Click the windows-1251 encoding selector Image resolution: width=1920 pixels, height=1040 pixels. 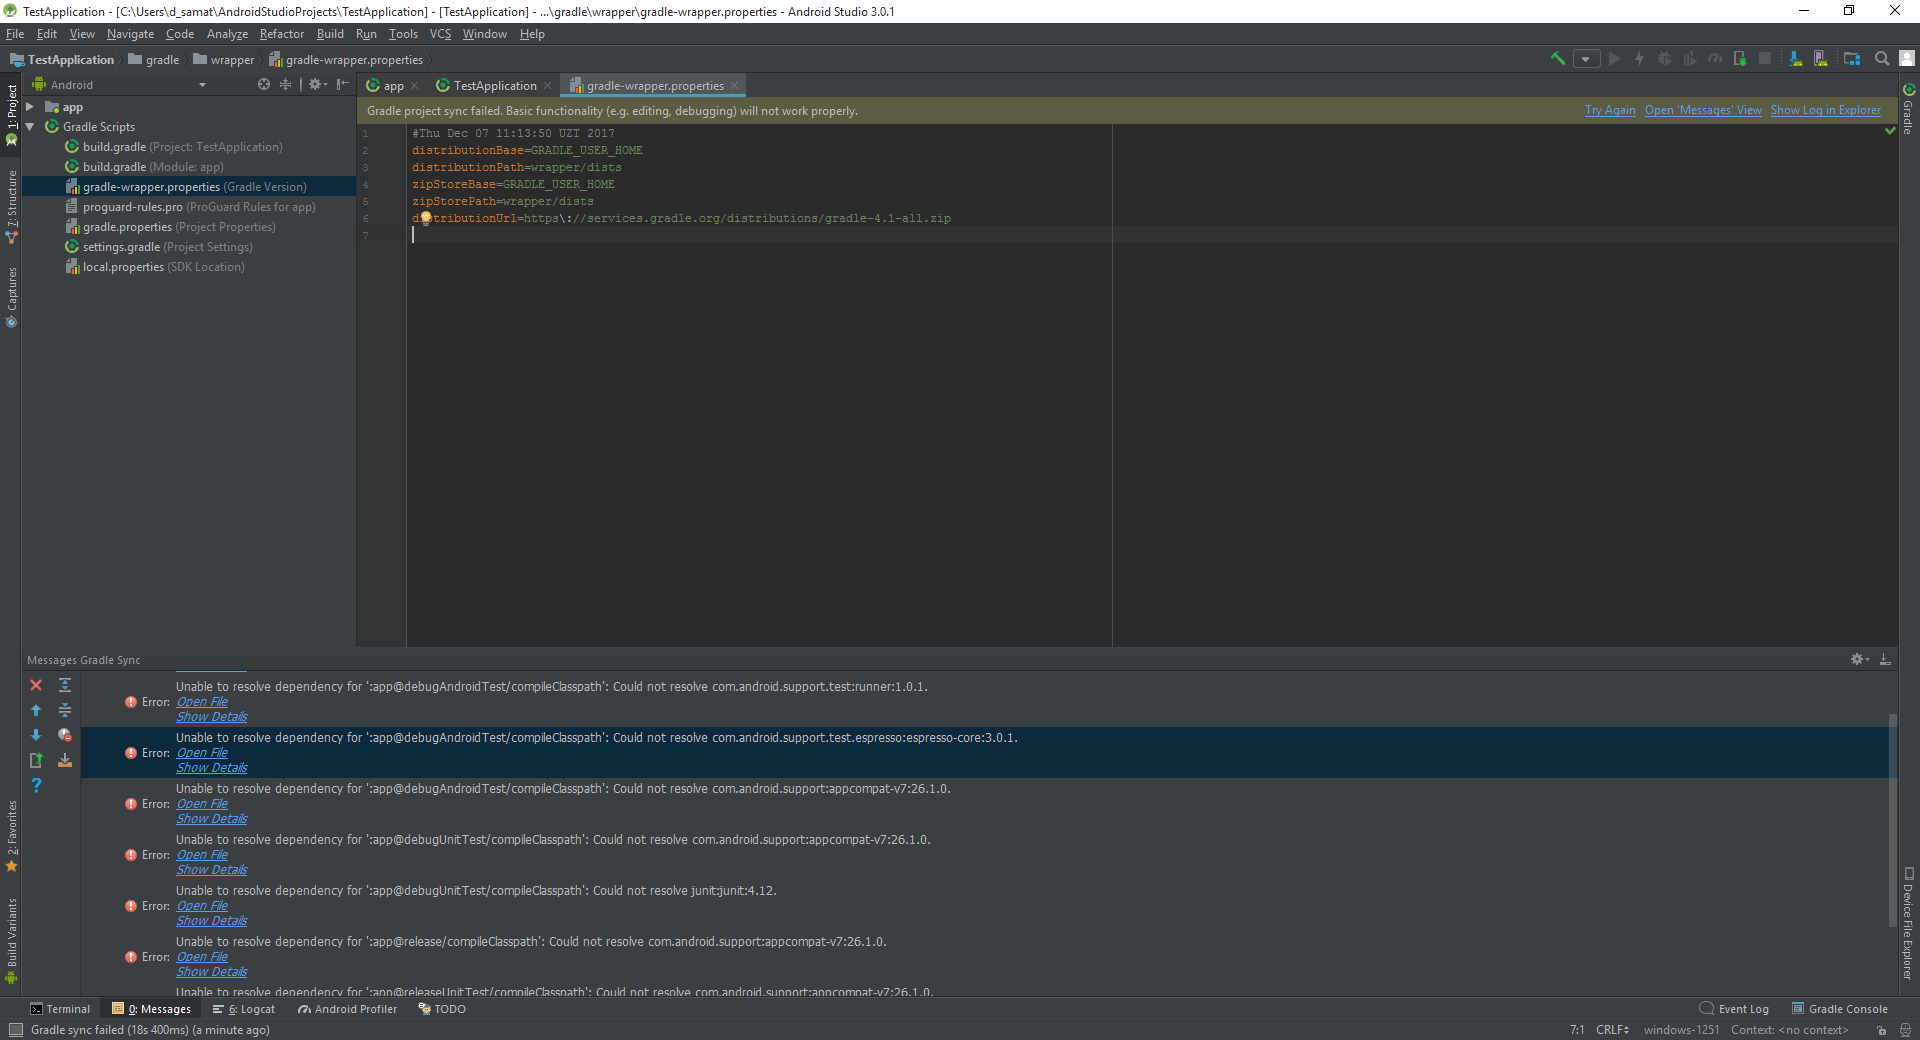[1681, 1030]
